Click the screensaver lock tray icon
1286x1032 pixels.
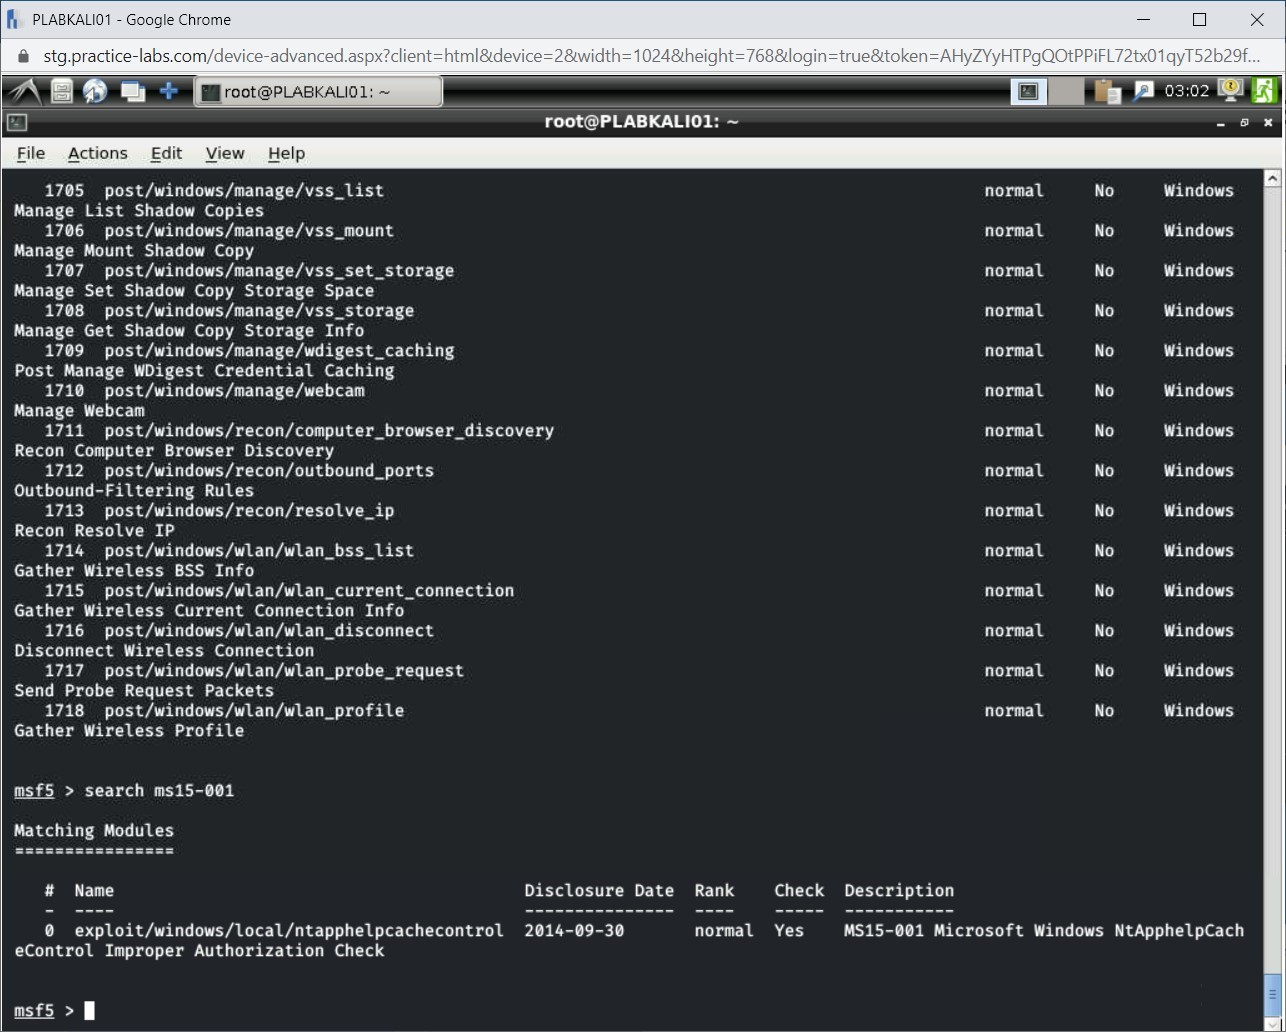pos(1228,91)
